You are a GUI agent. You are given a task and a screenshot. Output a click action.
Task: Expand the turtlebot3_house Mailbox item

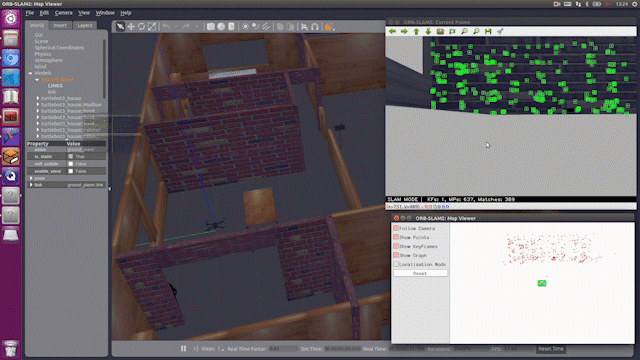38,104
